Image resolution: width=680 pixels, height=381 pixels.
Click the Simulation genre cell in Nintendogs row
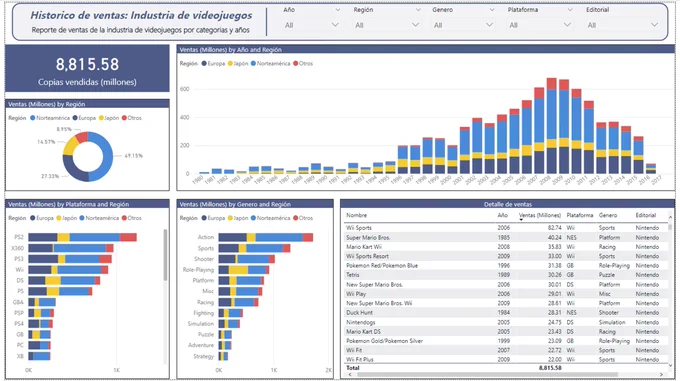[x=612, y=322]
